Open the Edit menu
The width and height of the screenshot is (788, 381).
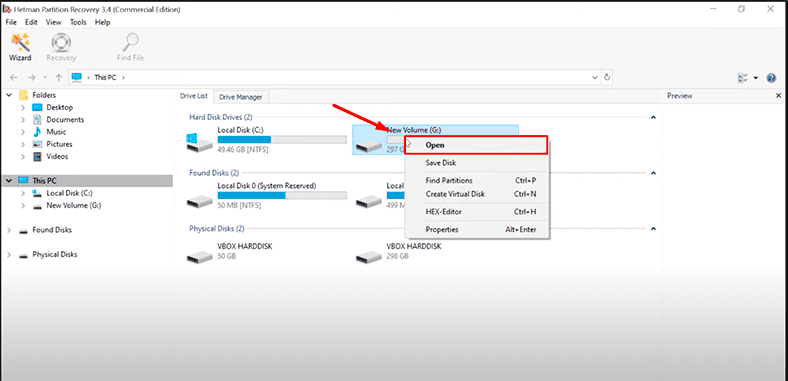[x=31, y=22]
